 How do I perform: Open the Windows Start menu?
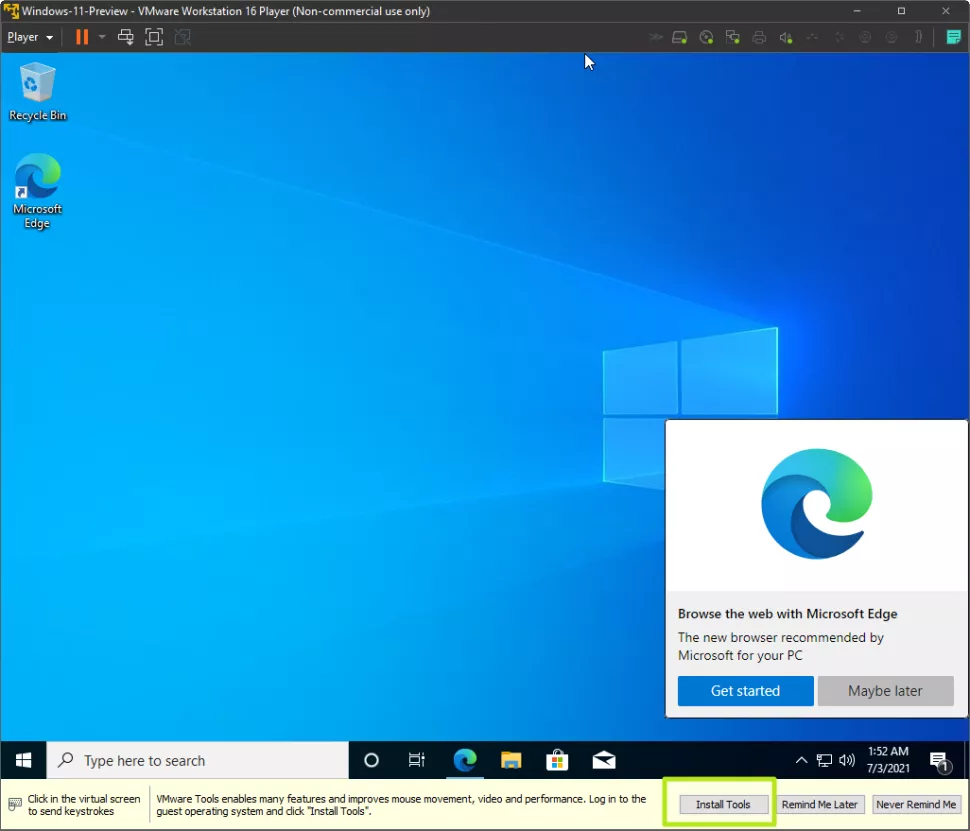click(24, 760)
